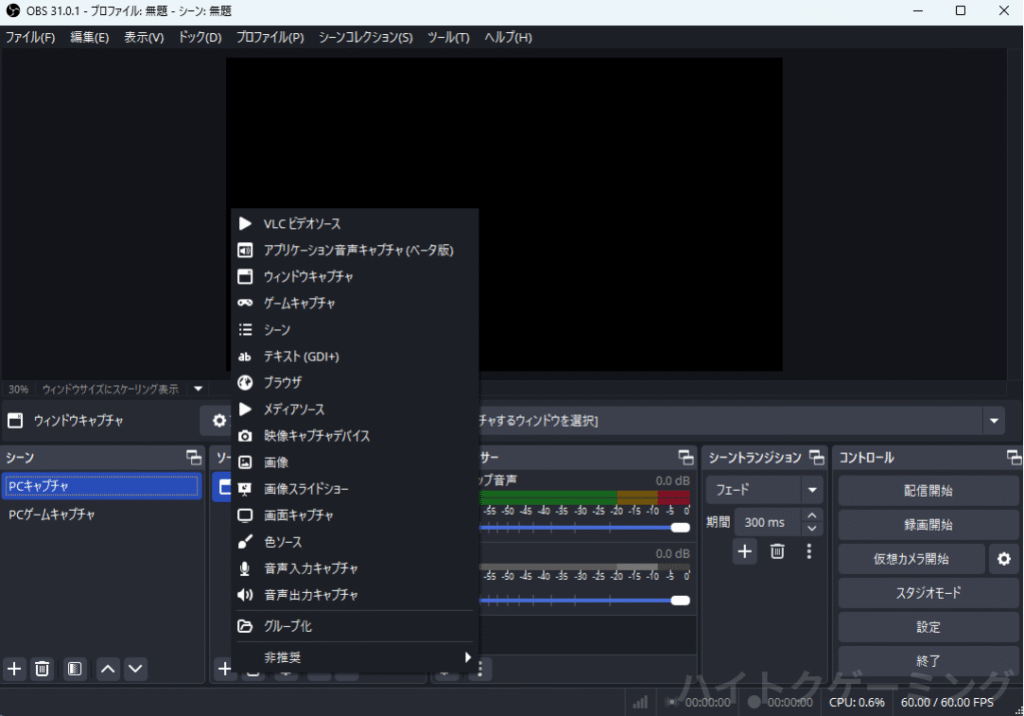This screenshot has height=716, width=1024.
Task: Click the CPU: 0.6% status text
Action: click(x=857, y=702)
